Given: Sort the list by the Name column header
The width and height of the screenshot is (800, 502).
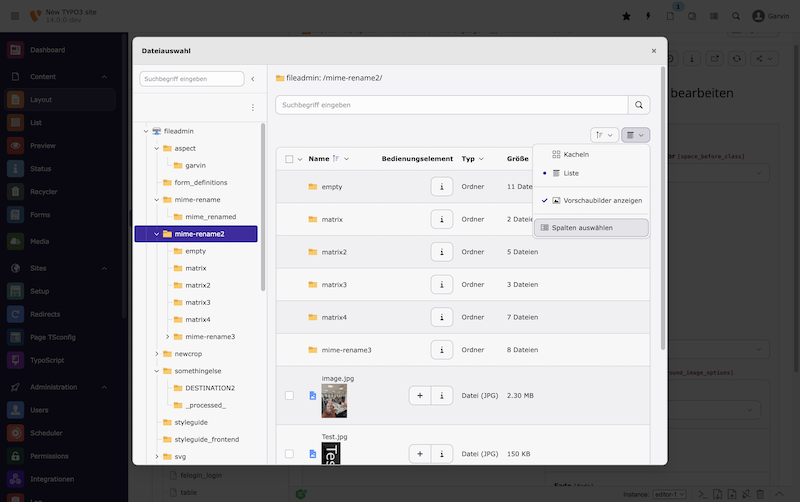Looking at the screenshot, I should (x=319, y=159).
